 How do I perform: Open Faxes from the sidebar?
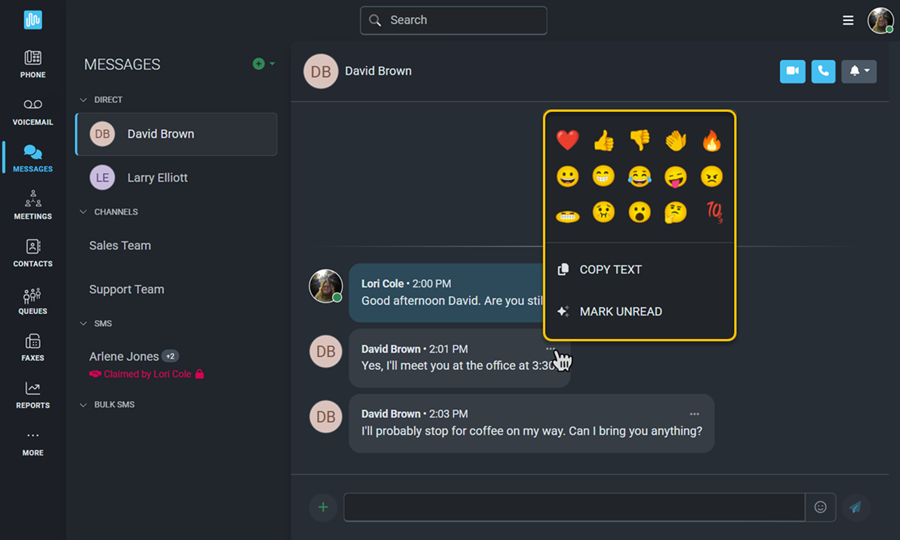[x=33, y=347]
